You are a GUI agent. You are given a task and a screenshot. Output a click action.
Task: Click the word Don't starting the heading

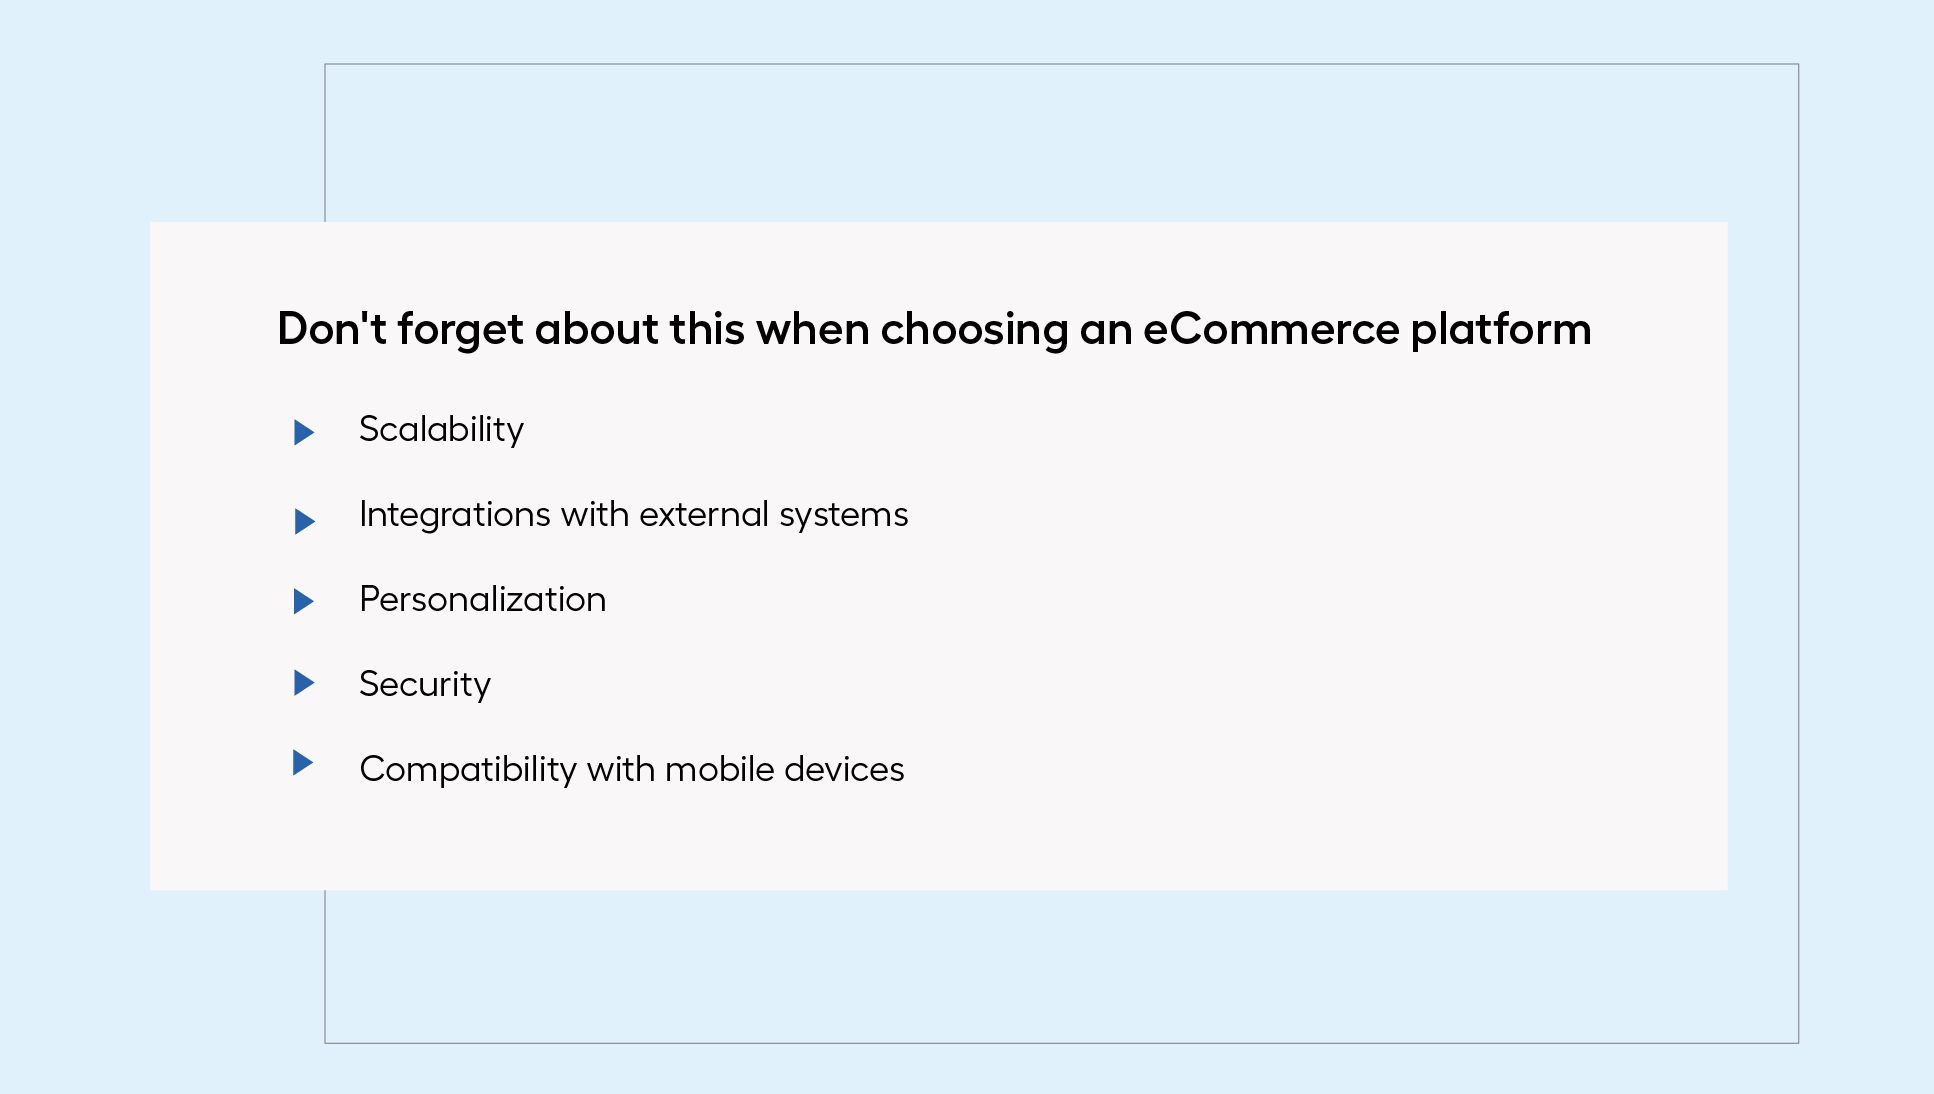[332, 329]
